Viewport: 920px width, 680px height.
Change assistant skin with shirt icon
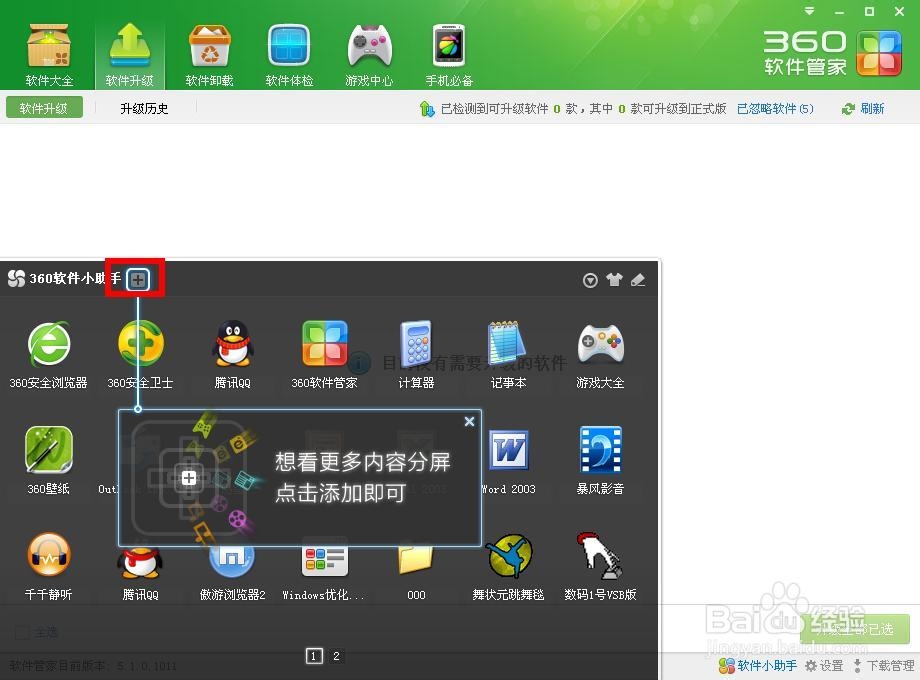click(614, 280)
